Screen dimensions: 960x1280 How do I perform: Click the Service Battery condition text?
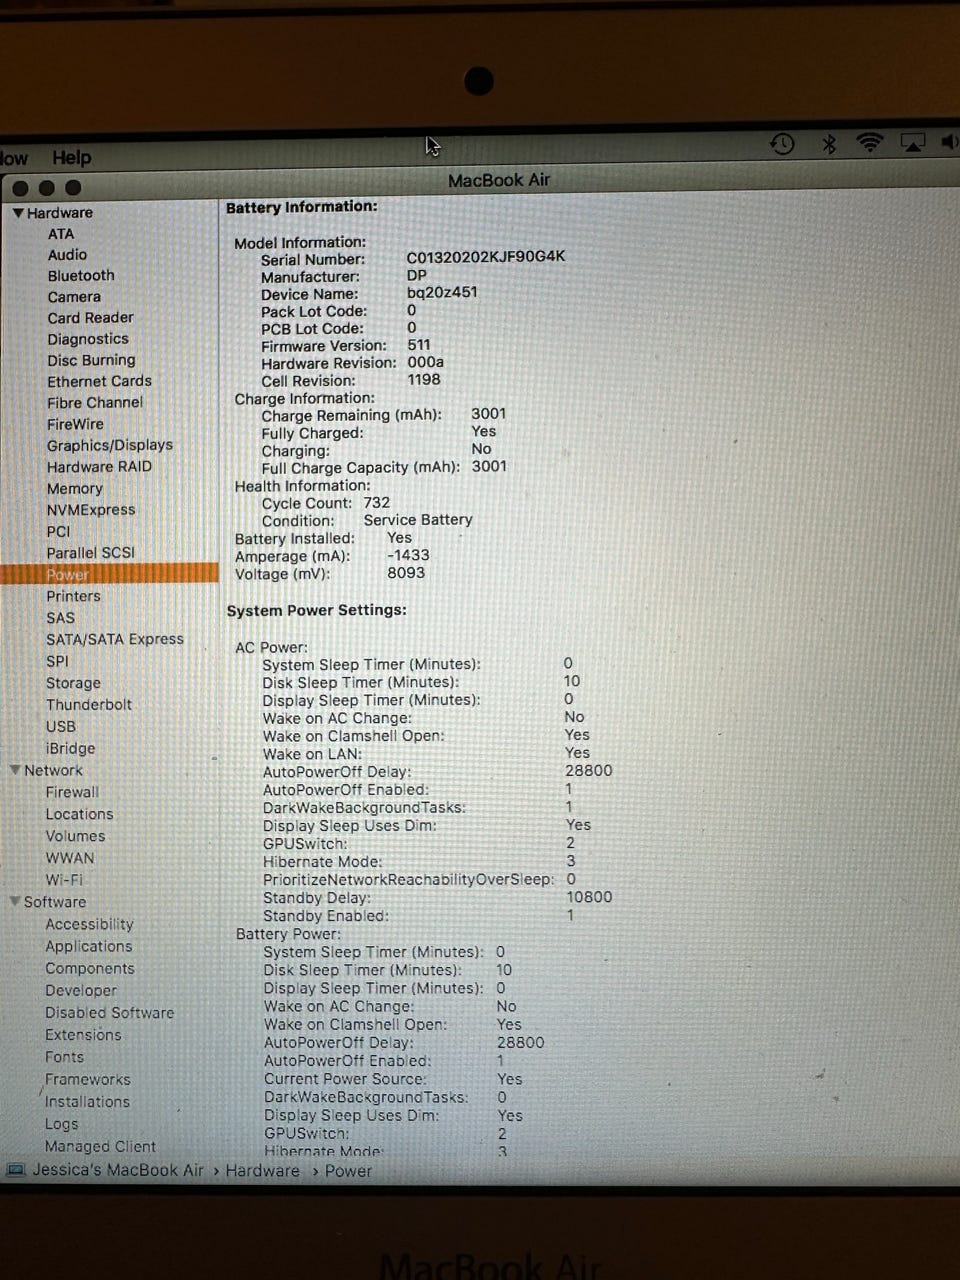[x=418, y=520]
